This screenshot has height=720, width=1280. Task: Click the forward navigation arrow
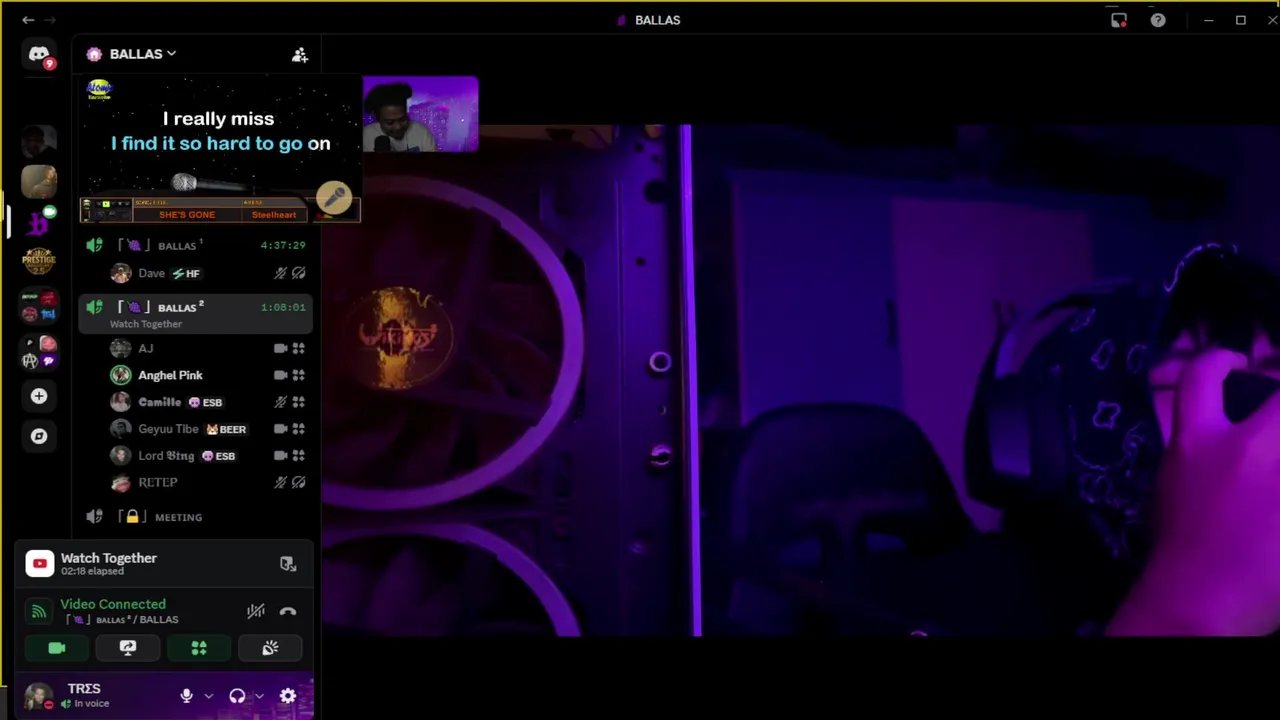[x=50, y=20]
